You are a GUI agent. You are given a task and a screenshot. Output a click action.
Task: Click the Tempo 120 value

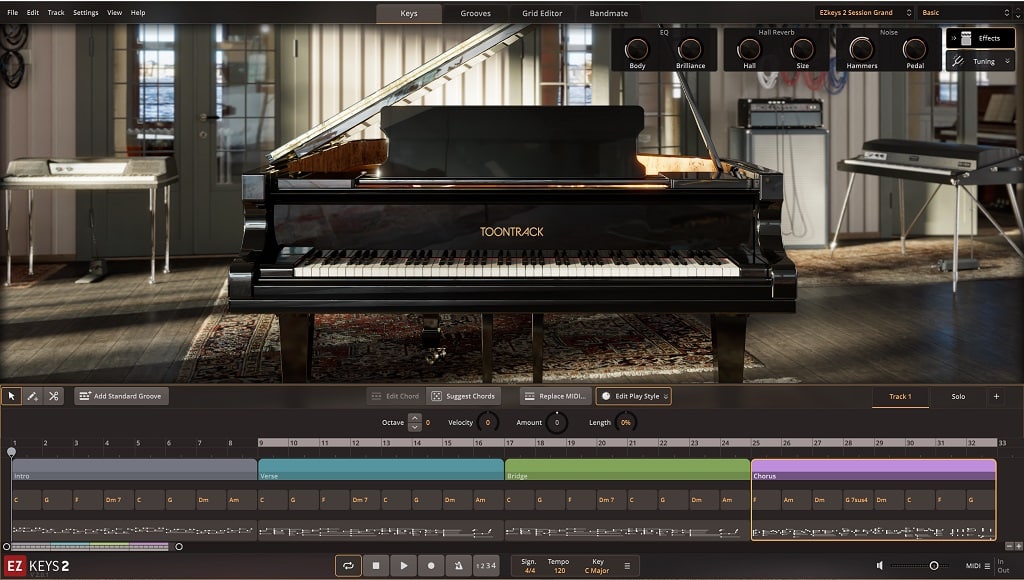point(559,570)
